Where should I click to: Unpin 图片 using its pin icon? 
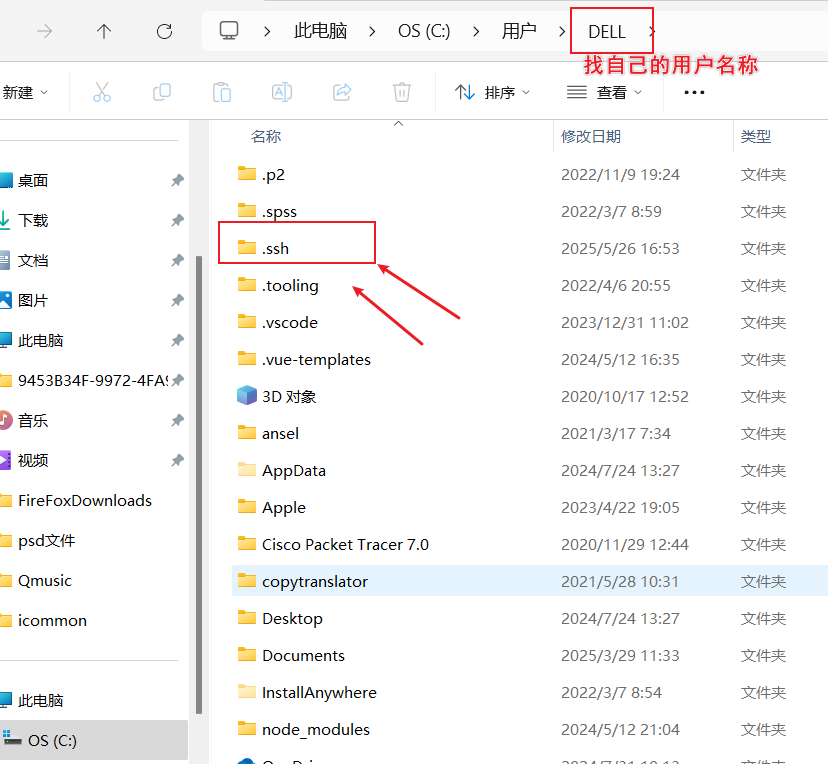tap(177, 300)
